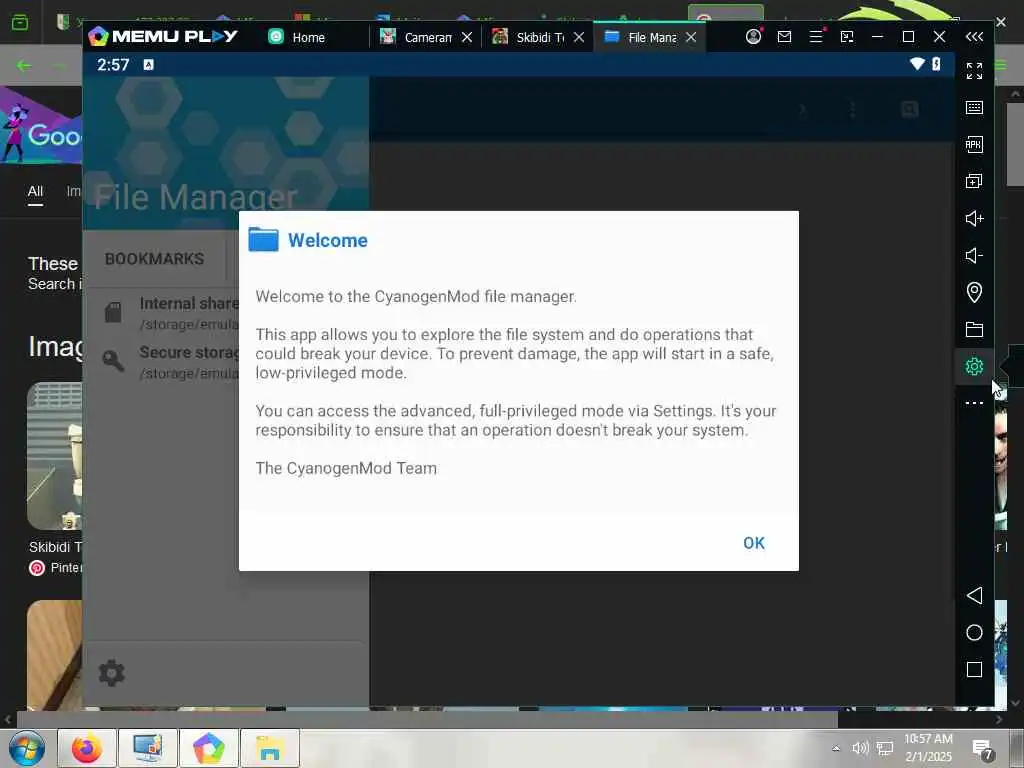Image resolution: width=1024 pixels, height=768 pixels.
Task: Click the volume up icon
Action: 974,218
